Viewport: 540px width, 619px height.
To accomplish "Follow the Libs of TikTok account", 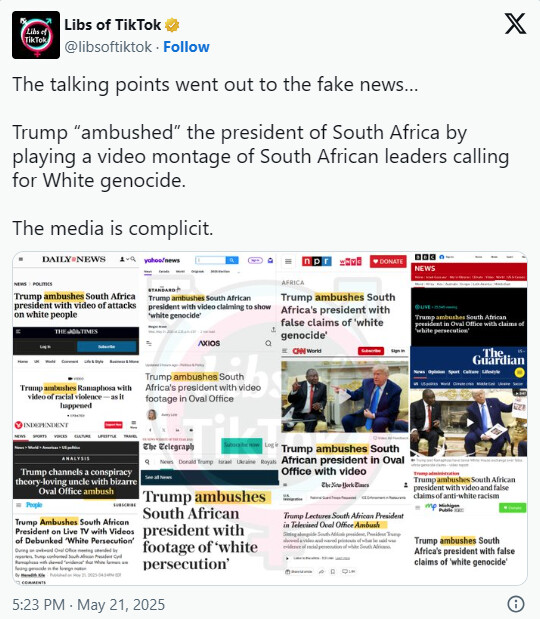I will [x=186, y=47].
